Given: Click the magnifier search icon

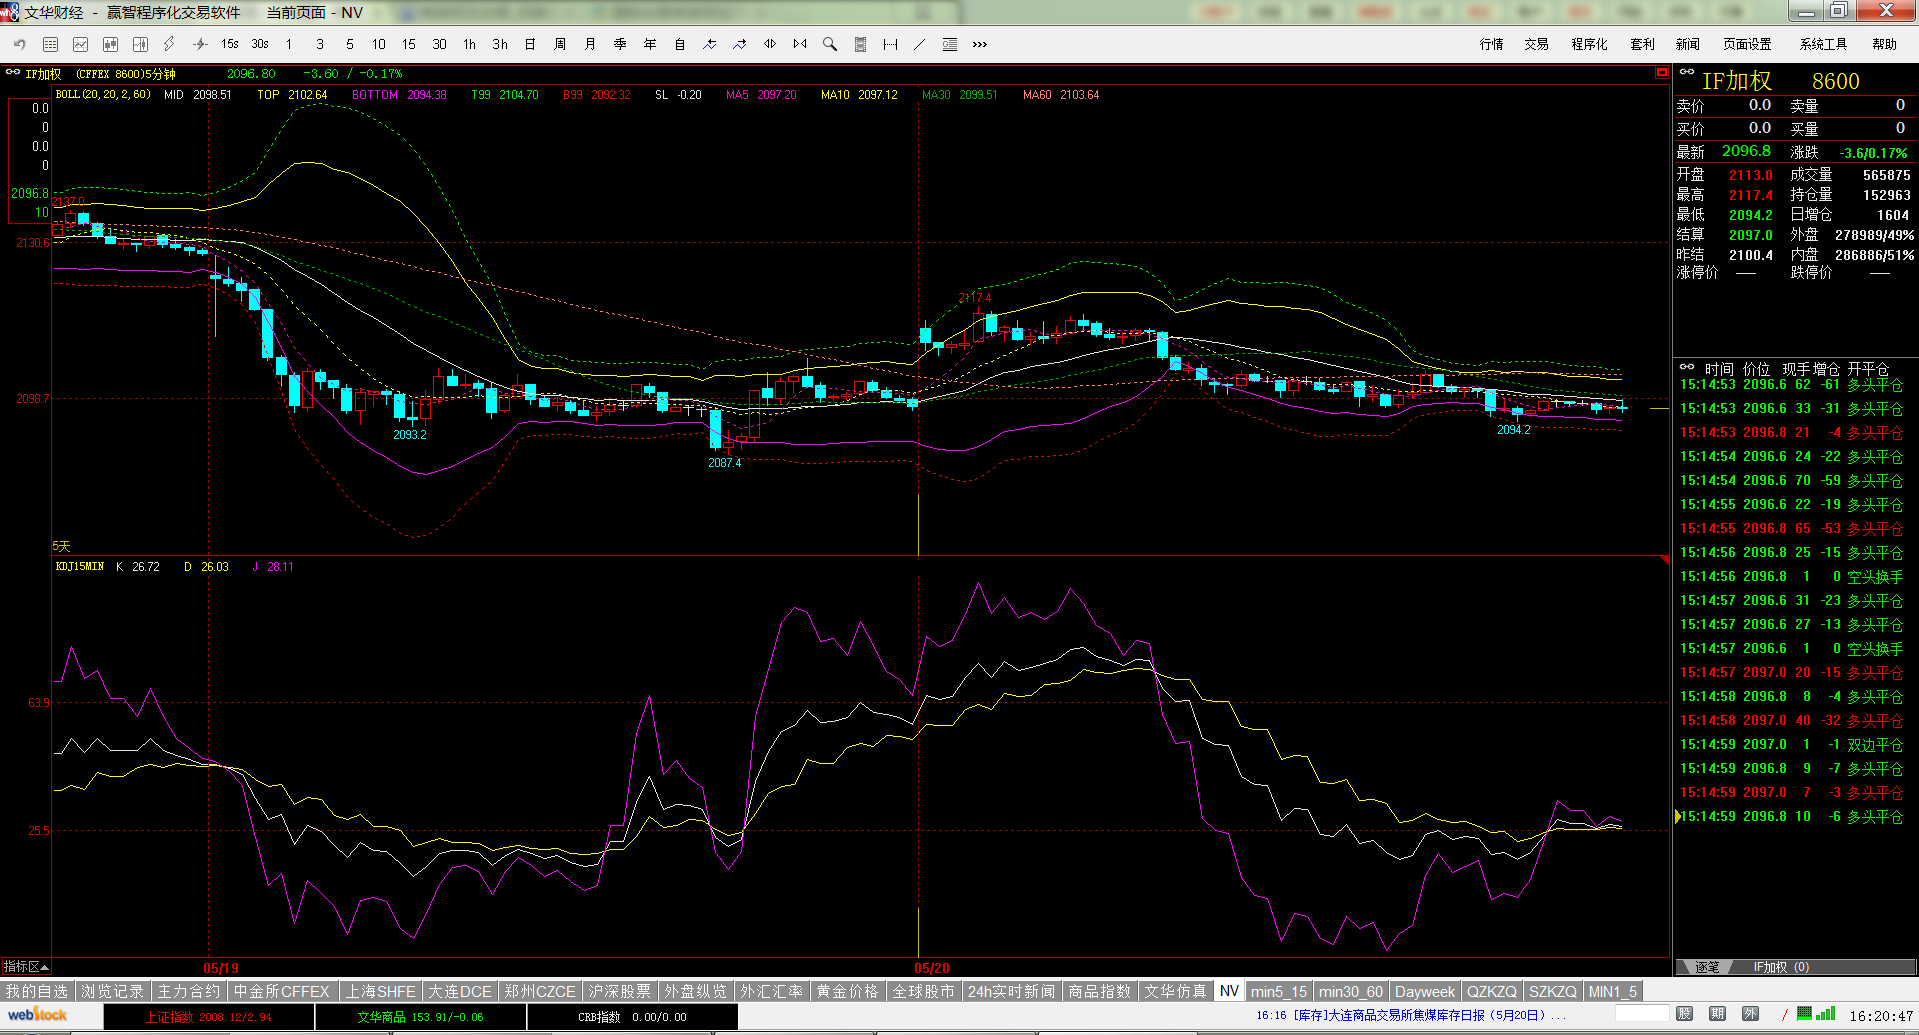Looking at the screenshot, I should (830, 44).
